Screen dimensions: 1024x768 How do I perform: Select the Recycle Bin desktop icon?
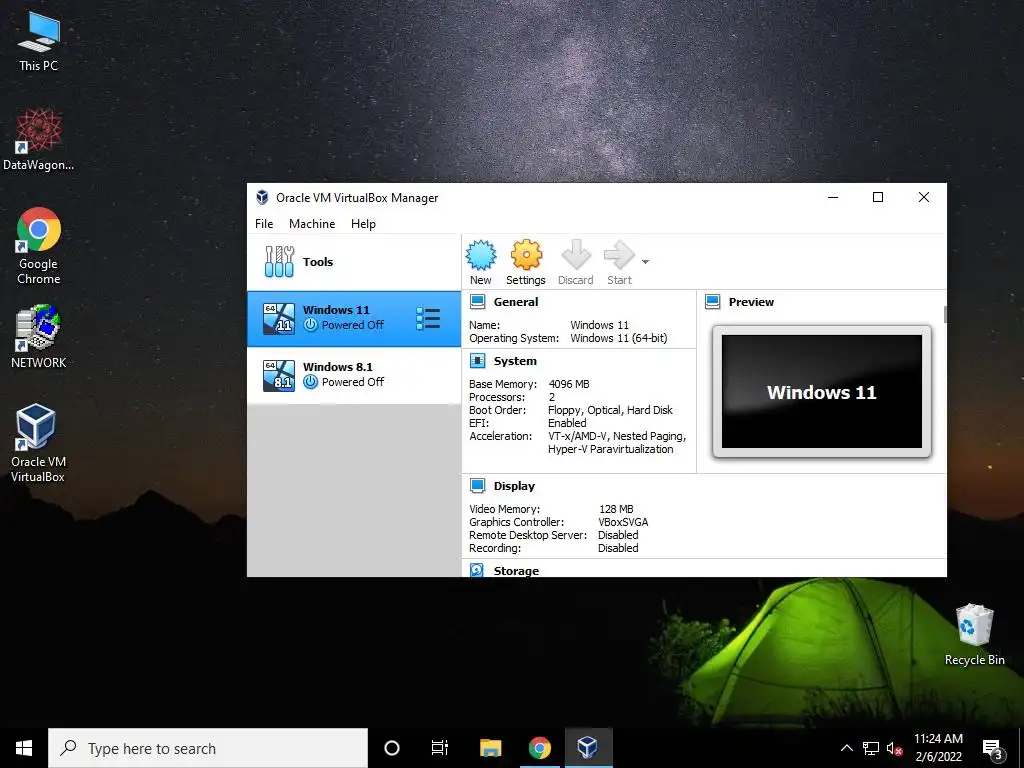tap(974, 635)
